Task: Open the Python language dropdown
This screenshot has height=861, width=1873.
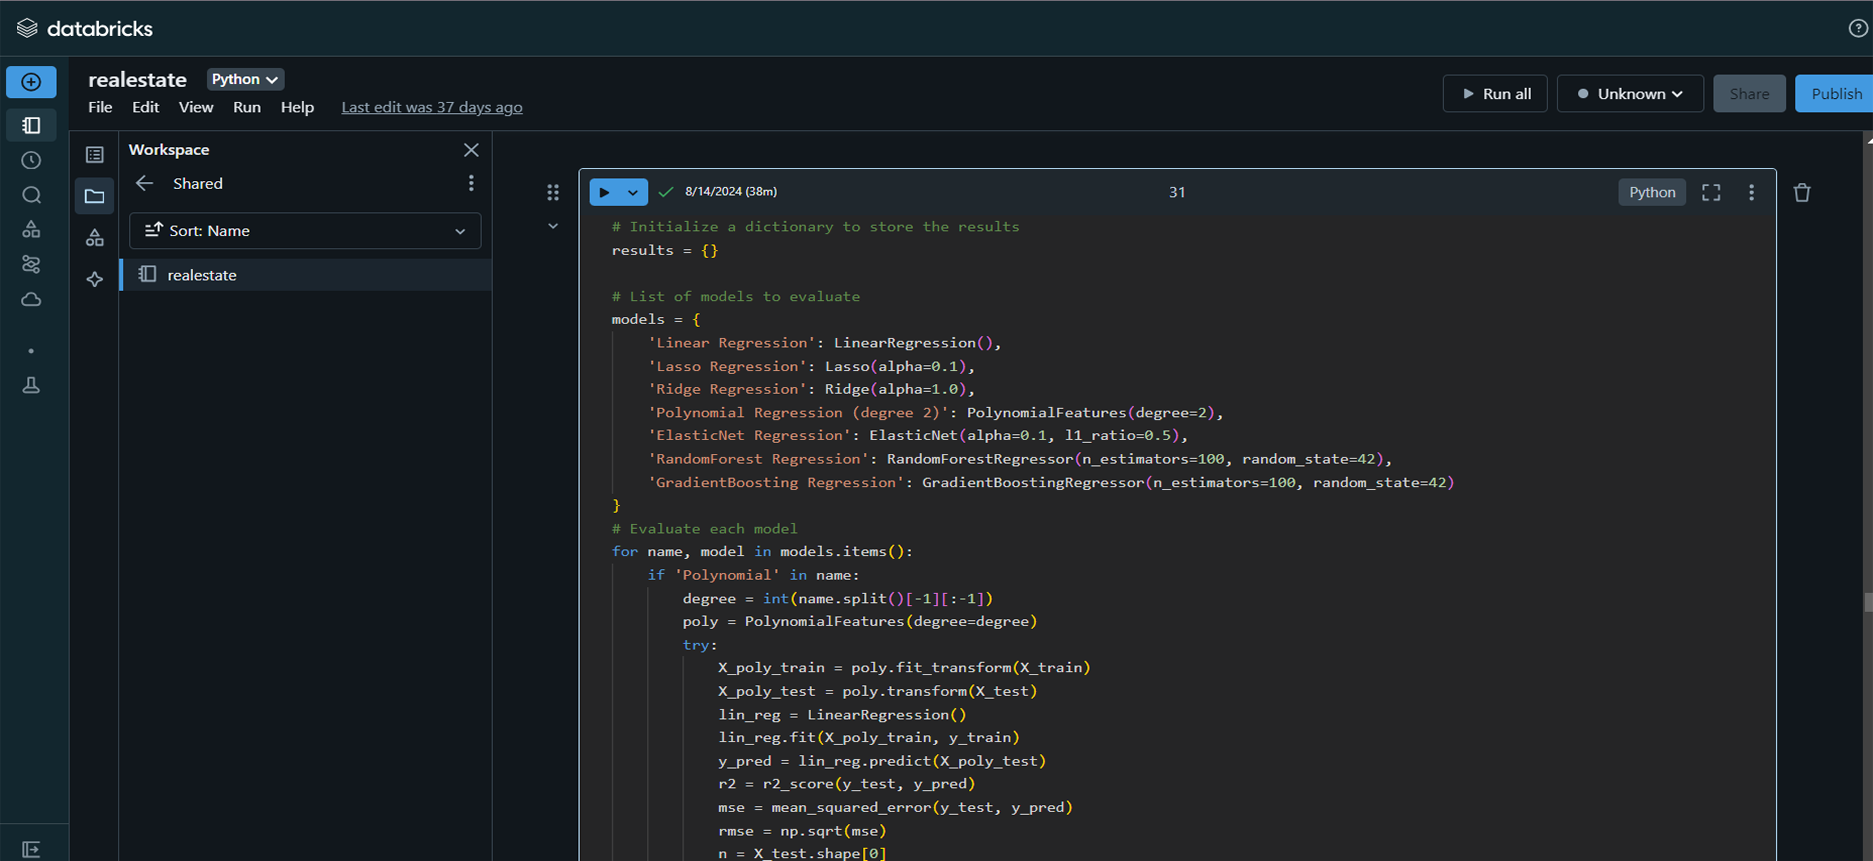Action: (244, 79)
